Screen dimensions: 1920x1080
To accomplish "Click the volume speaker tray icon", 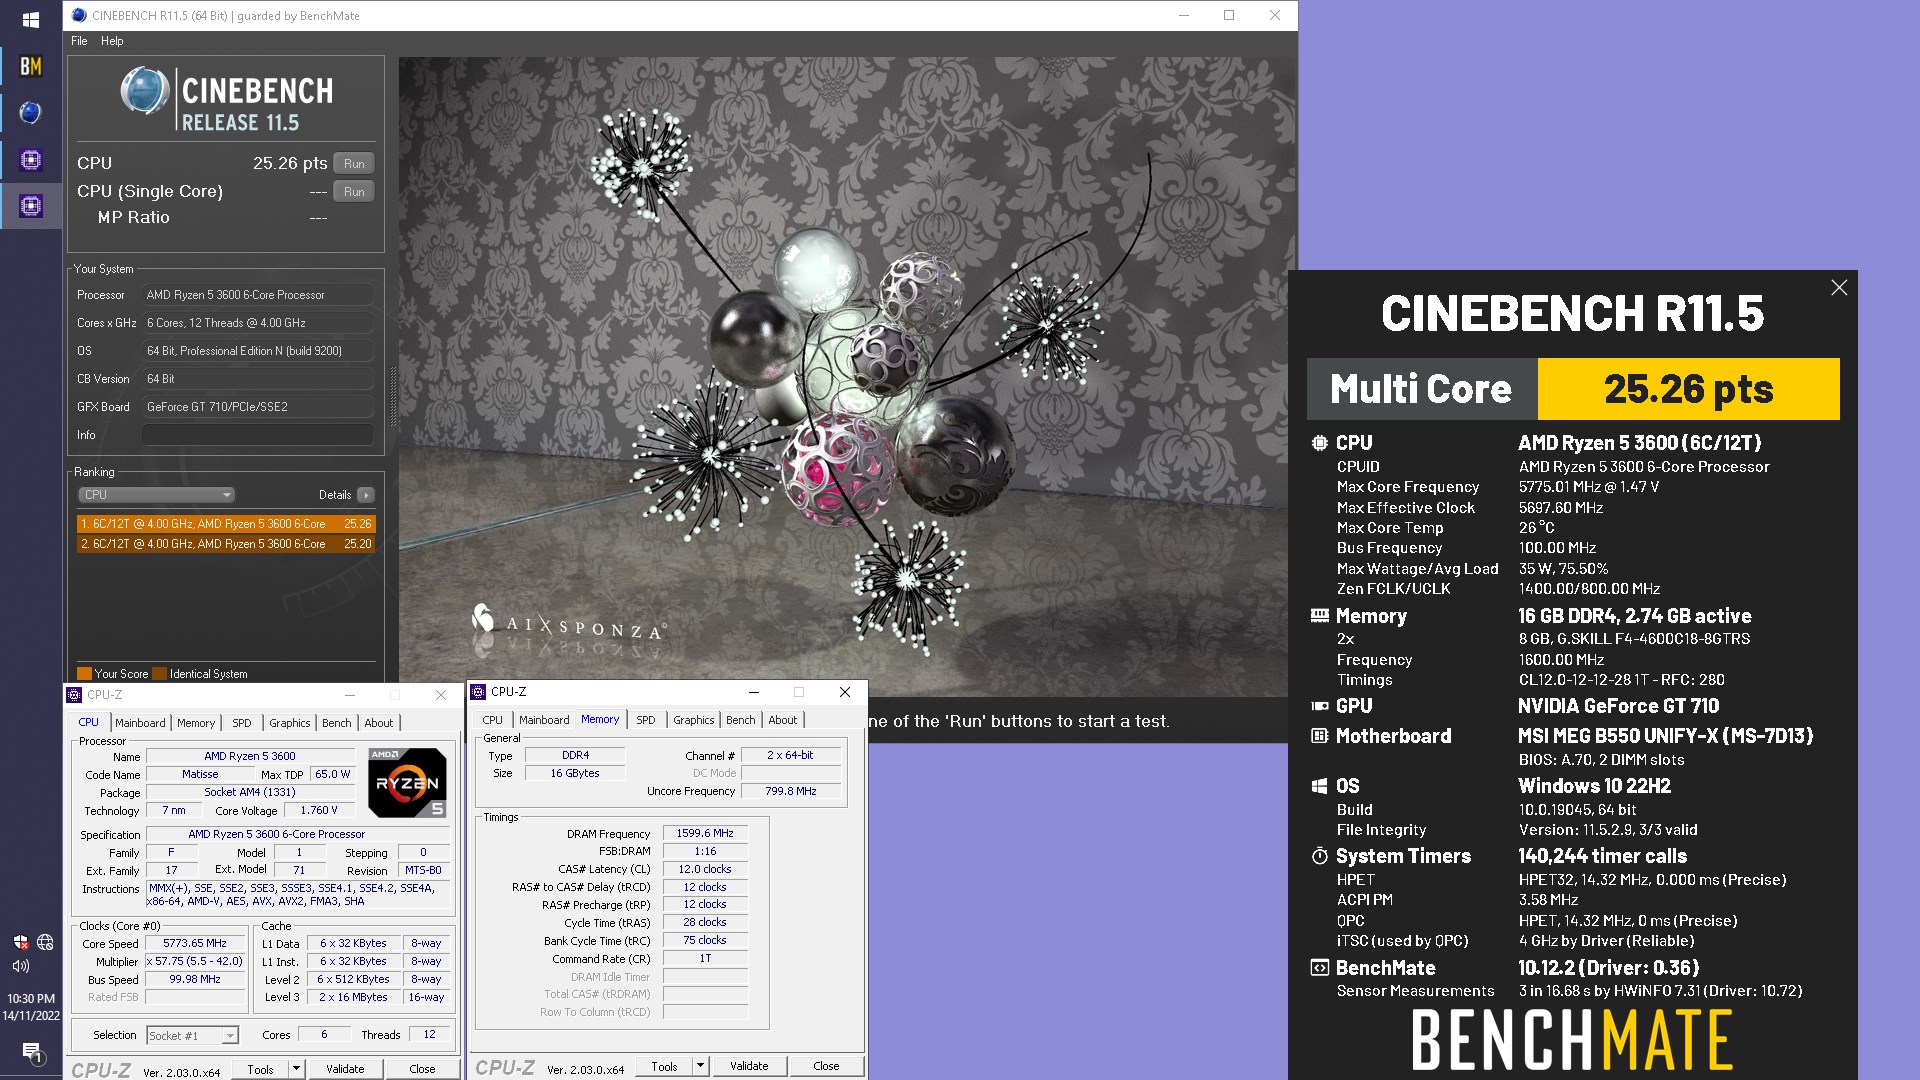I will pyautogui.click(x=21, y=966).
